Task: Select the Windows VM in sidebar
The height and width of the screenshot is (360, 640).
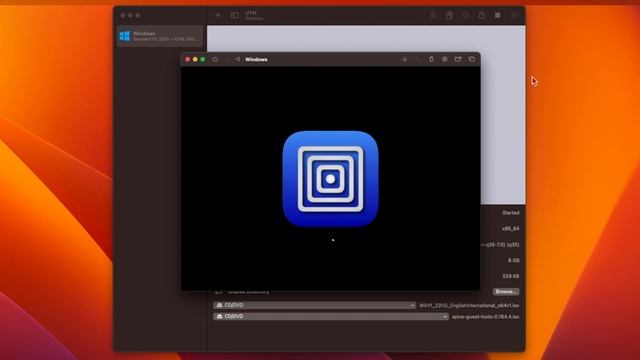Action: click(x=160, y=36)
